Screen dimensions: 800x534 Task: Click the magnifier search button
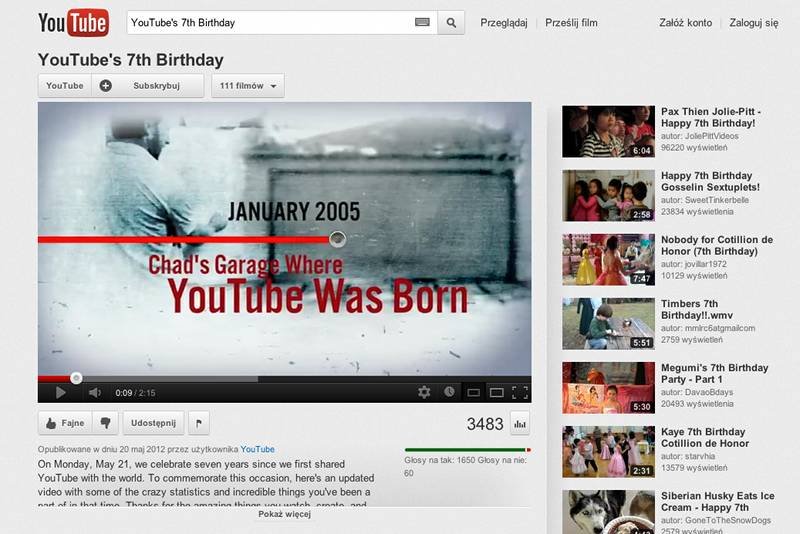(451, 22)
